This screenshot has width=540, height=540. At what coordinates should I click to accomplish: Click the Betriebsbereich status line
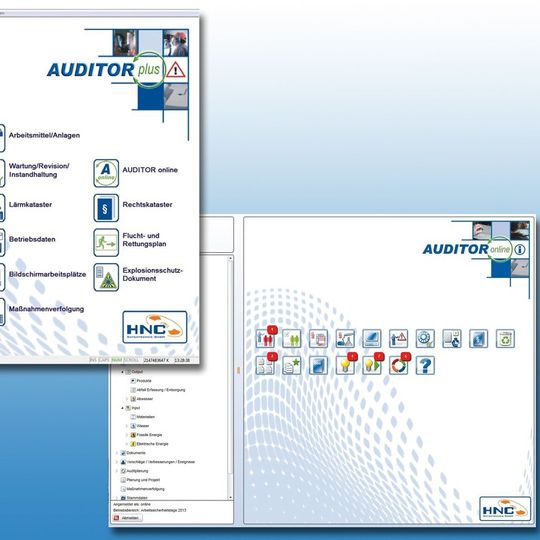[x=149, y=510]
